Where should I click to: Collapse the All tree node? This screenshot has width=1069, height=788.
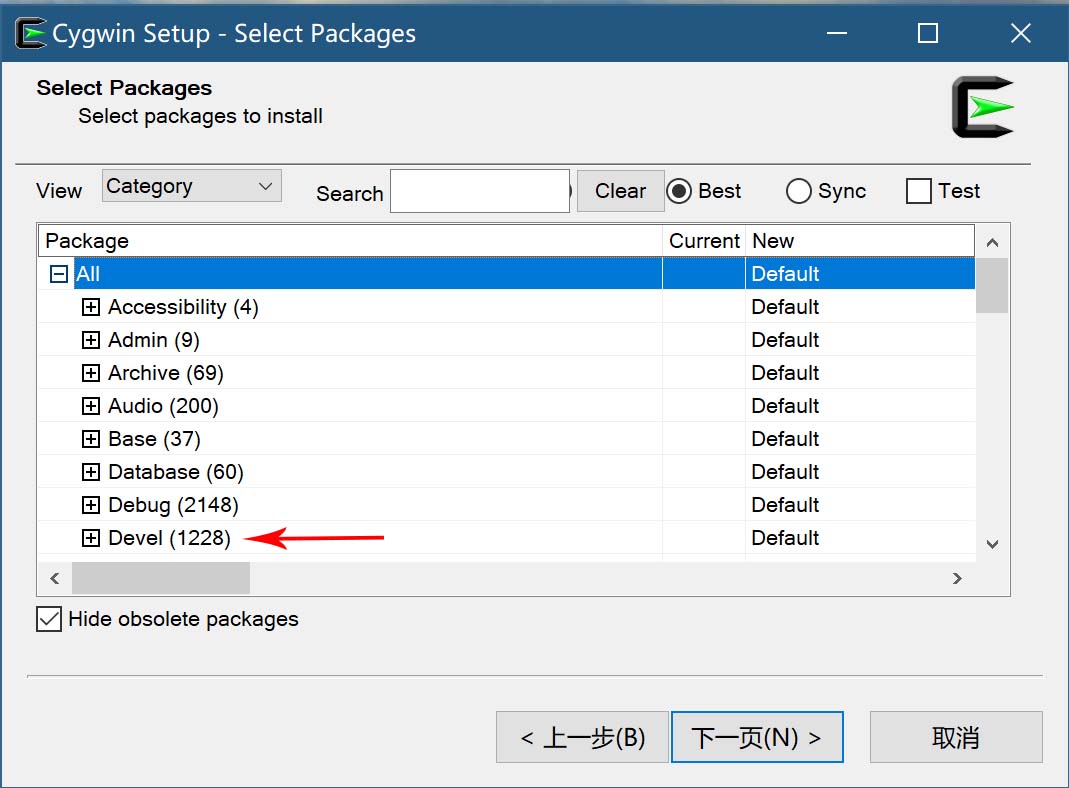tap(59, 274)
